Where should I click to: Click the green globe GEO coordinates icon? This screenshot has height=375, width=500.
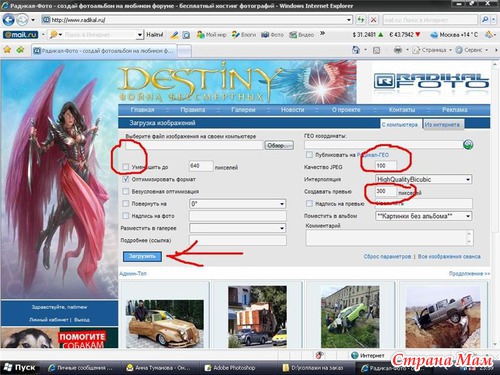[468, 145]
